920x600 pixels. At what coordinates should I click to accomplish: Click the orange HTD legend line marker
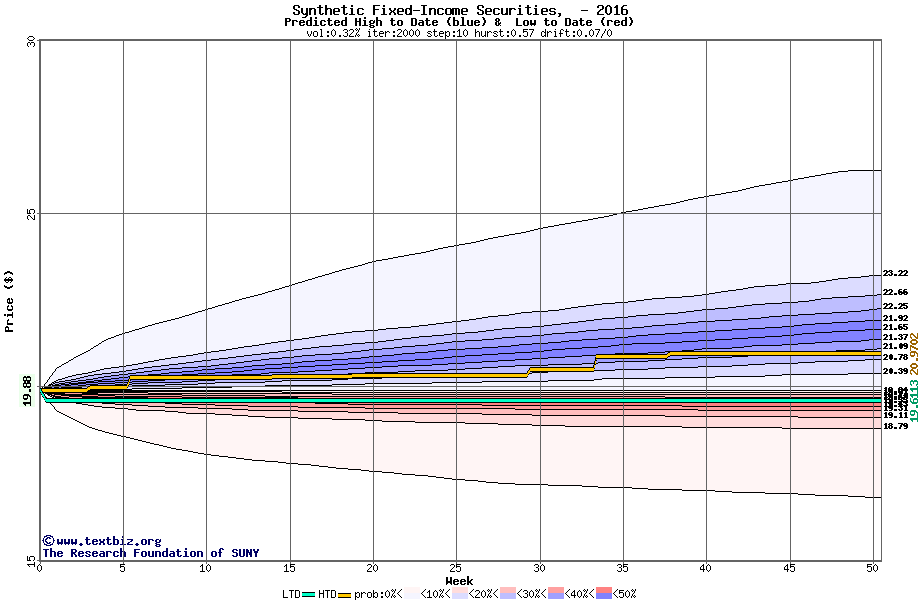pyautogui.click(x=345, y=594)
